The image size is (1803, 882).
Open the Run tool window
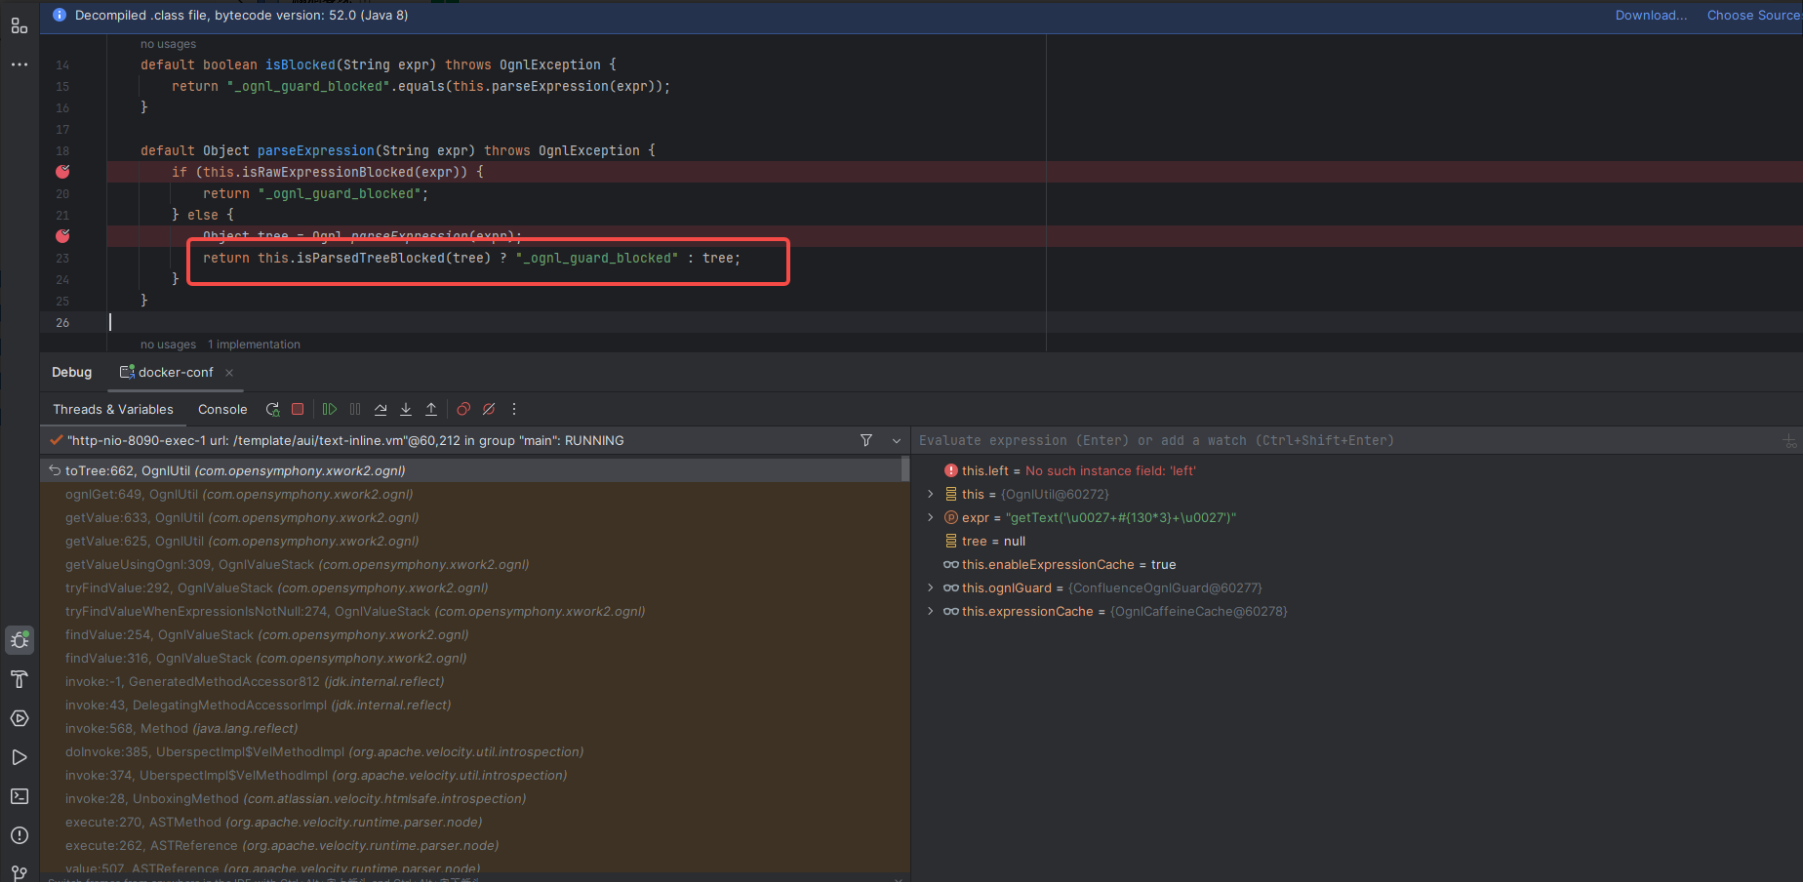19,757
